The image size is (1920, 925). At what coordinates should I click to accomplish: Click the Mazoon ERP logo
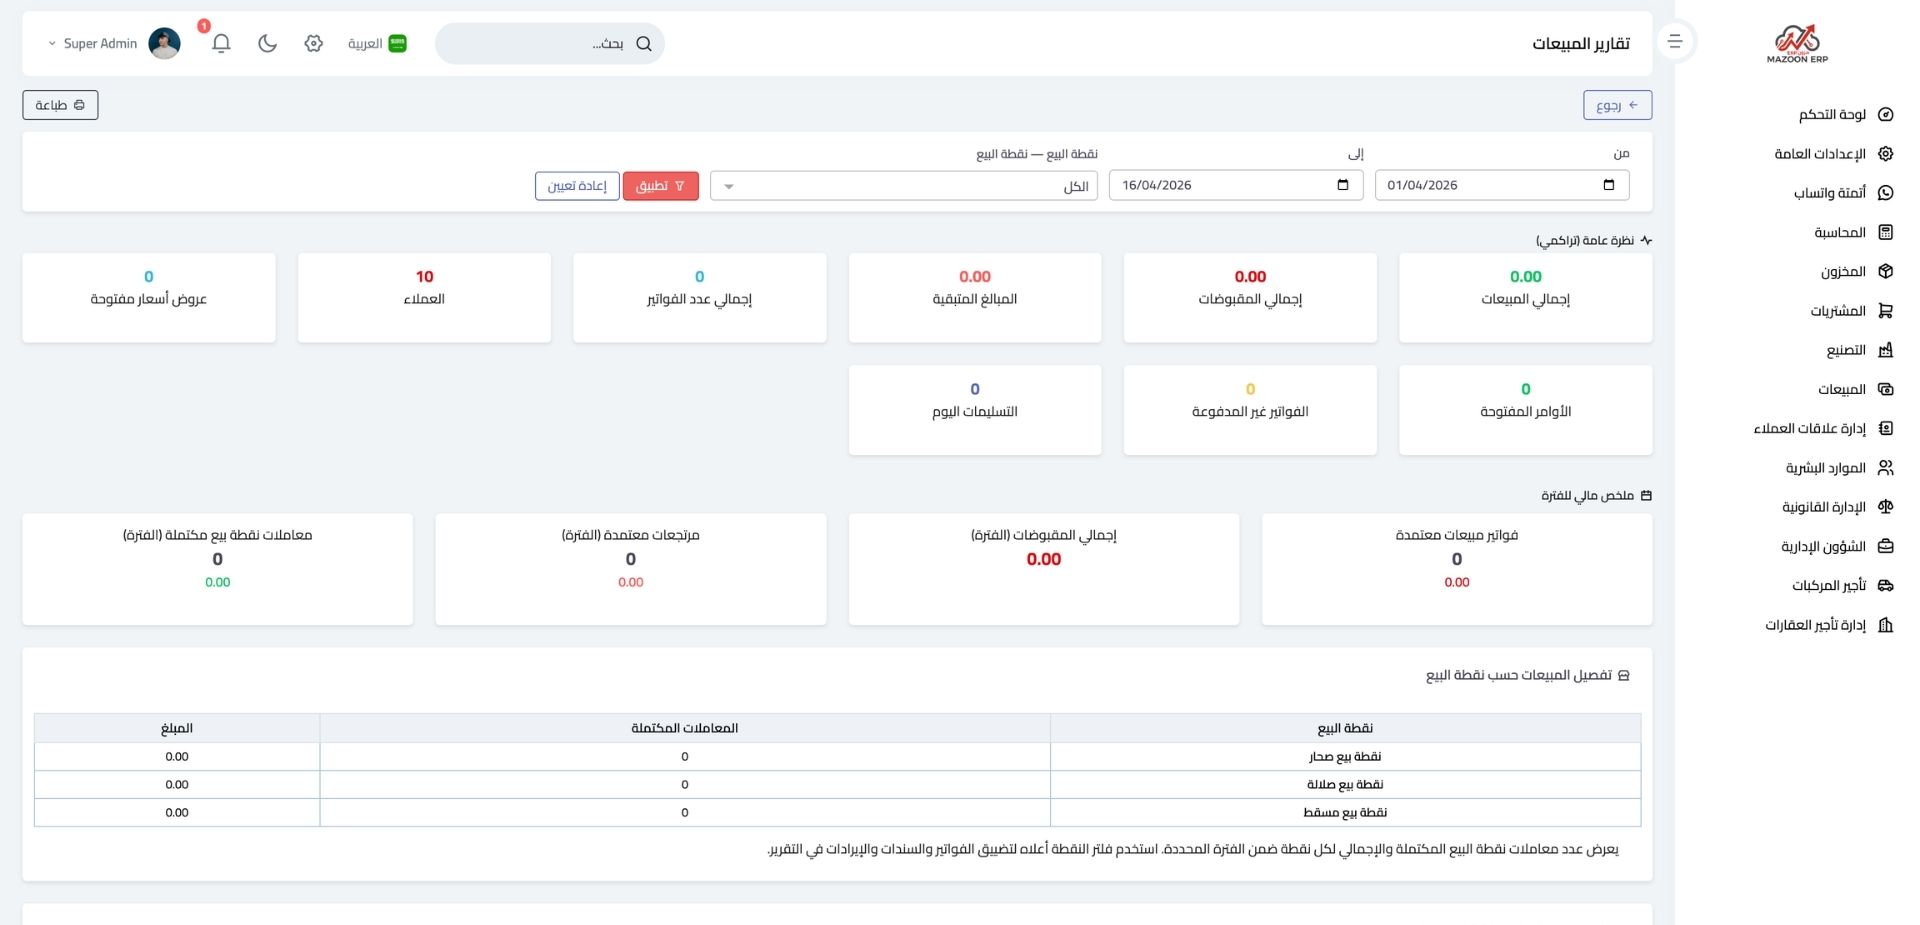click(x=1796, y=44)
